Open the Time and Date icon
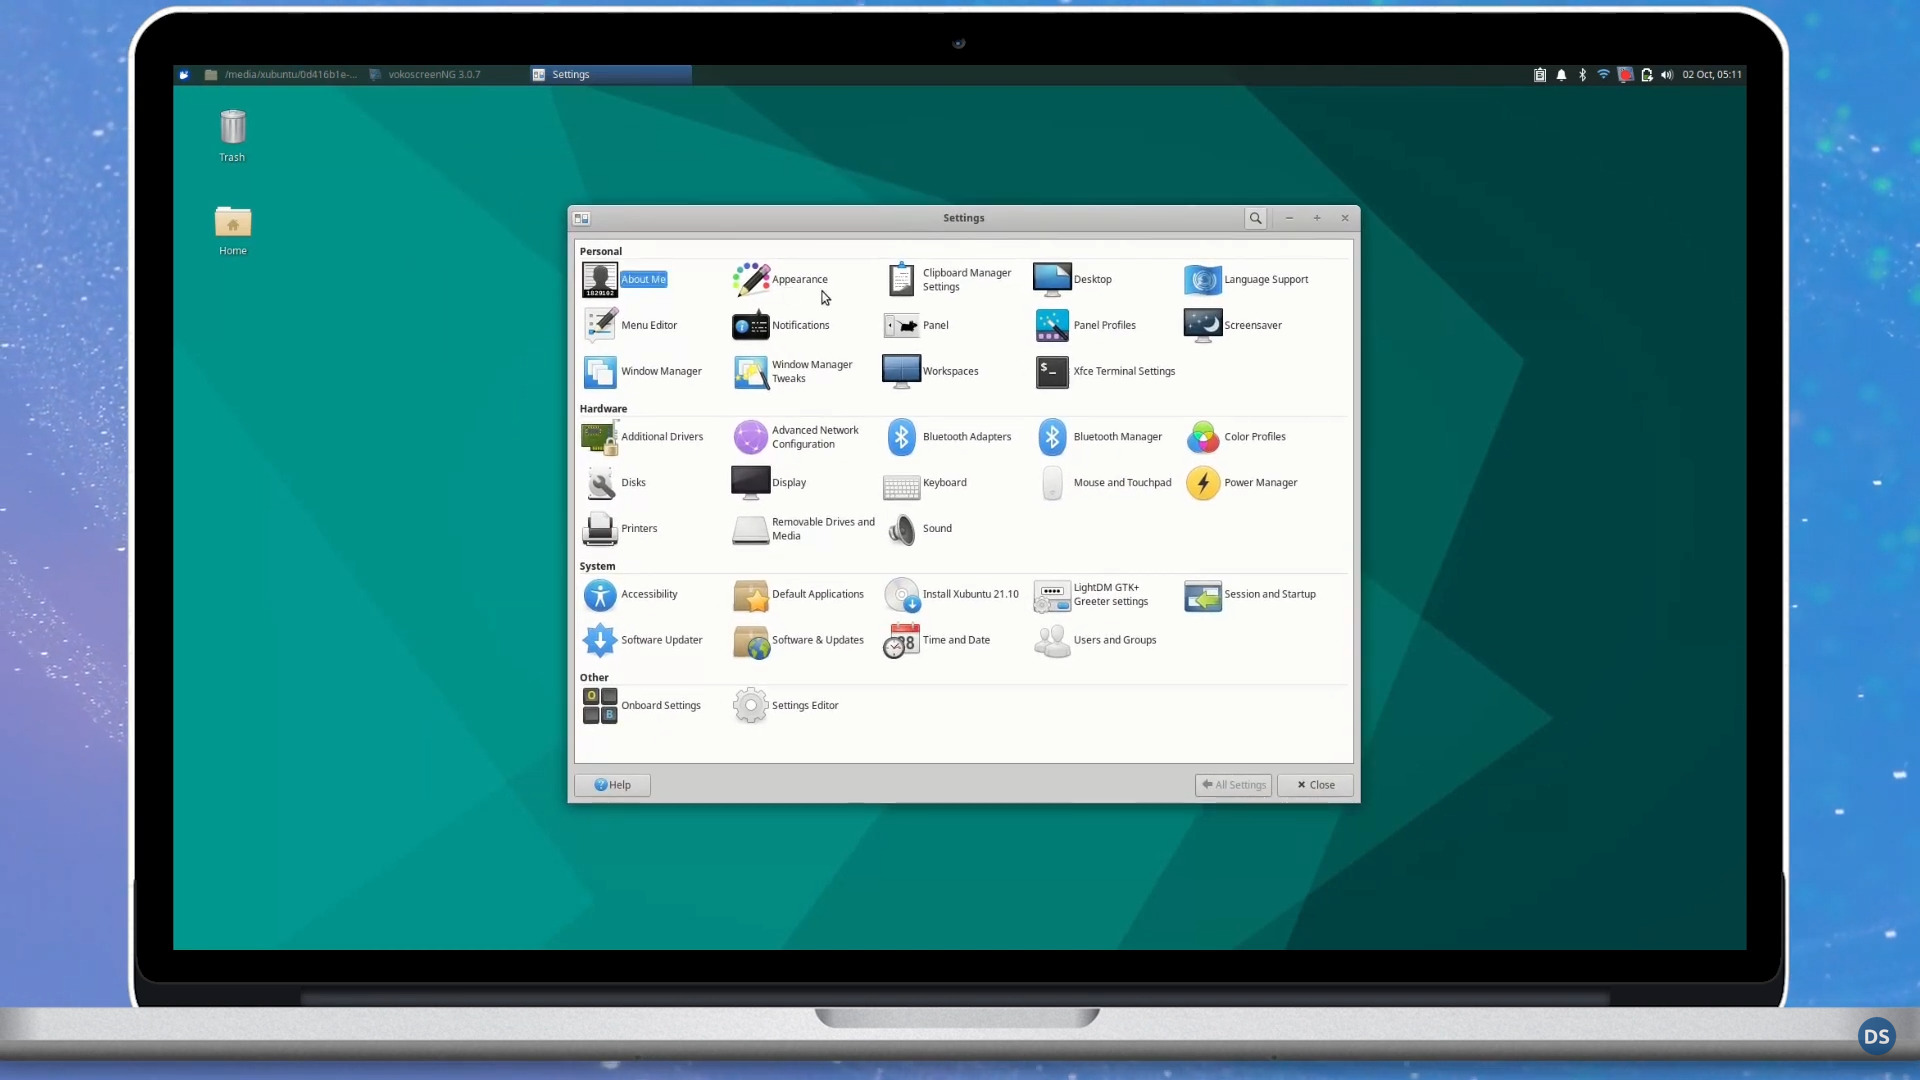The image size is (1920, 1080). point(902,641)
